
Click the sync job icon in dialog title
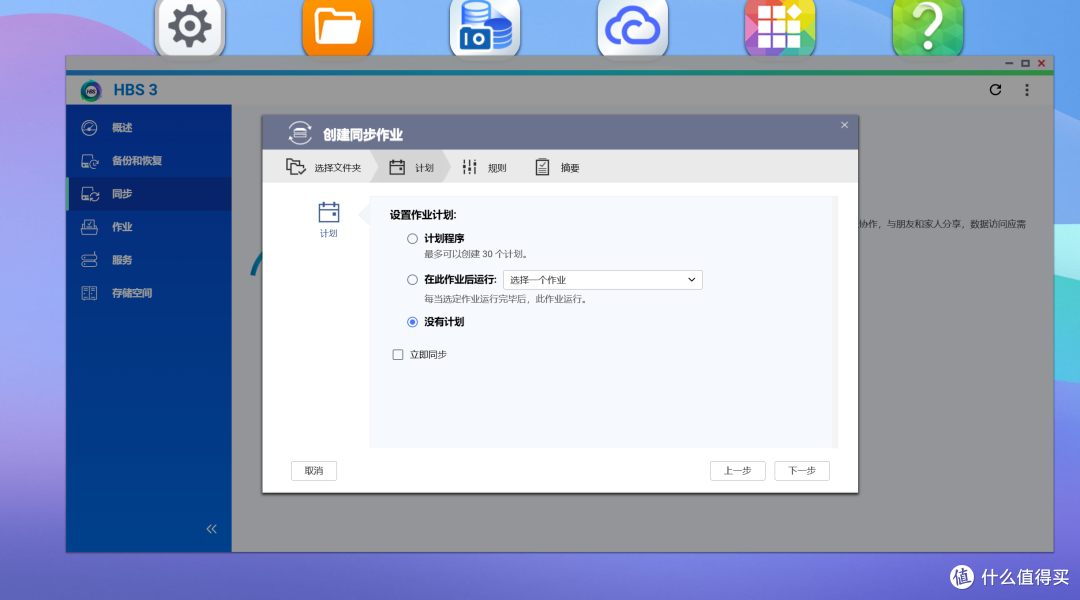coord(300,133)
